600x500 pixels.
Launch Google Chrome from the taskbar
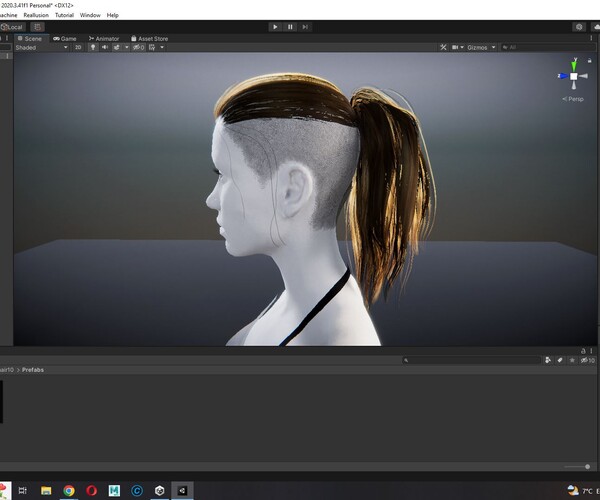pos(69,490)
